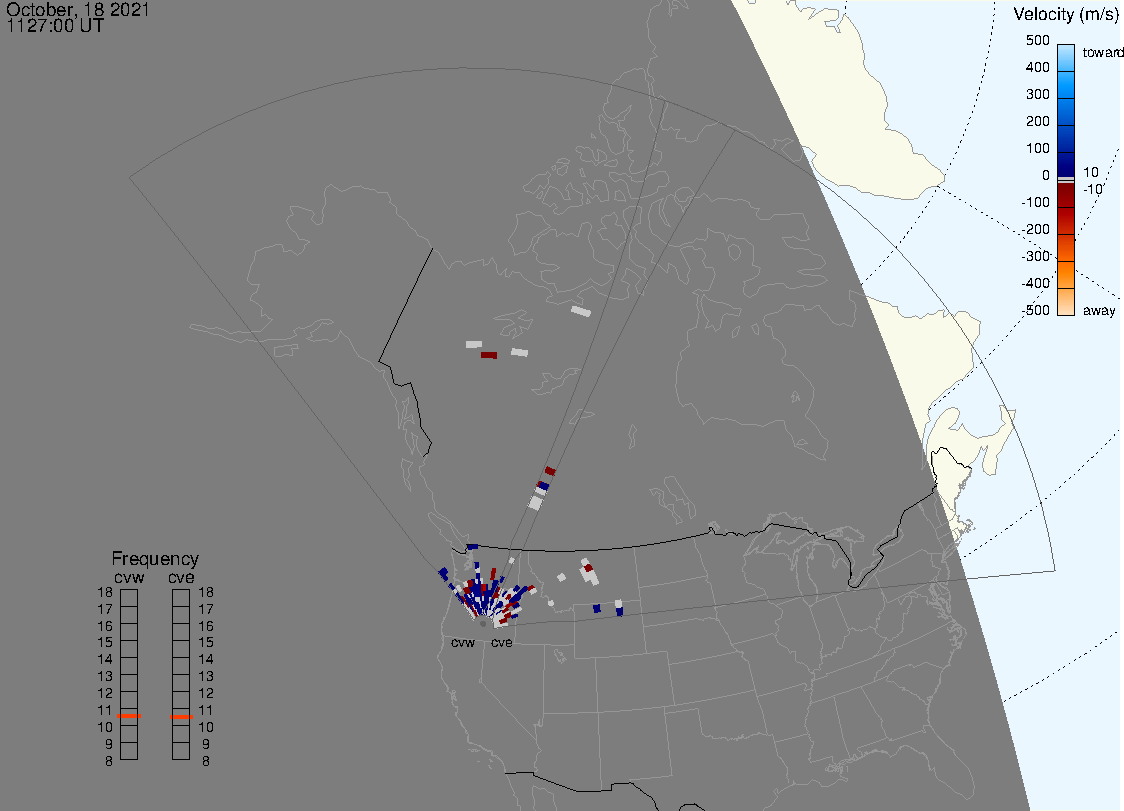Click the date text 'October, 18 2021'

coord(77,9)
